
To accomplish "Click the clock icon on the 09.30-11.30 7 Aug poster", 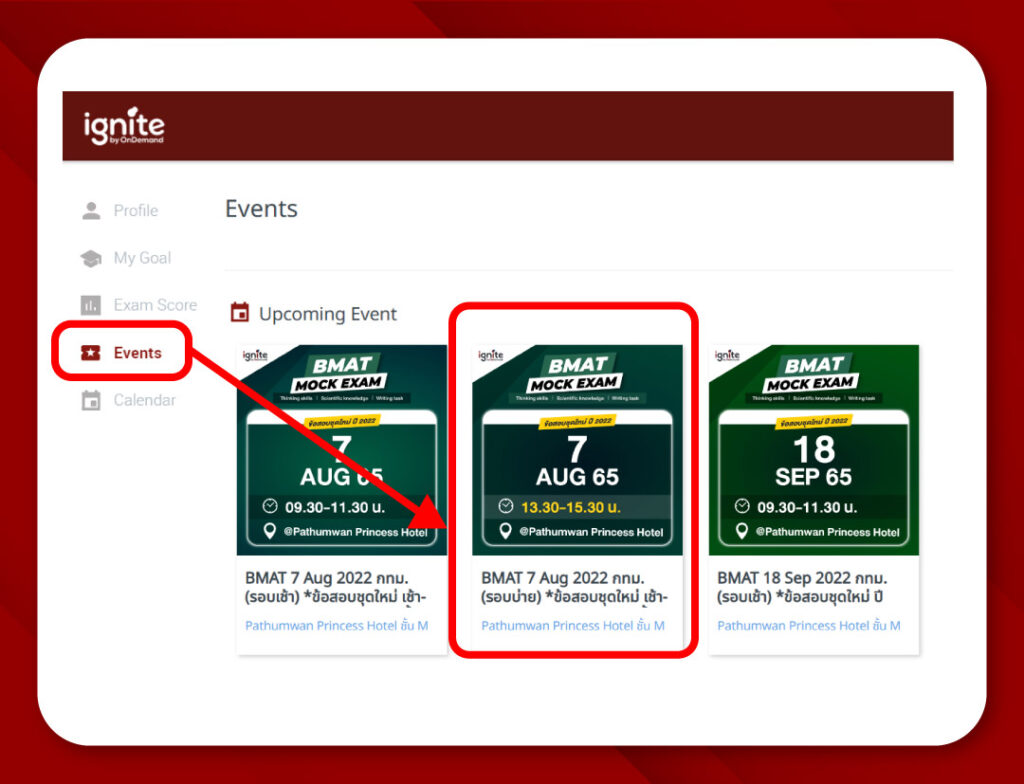I will point(270,506).
